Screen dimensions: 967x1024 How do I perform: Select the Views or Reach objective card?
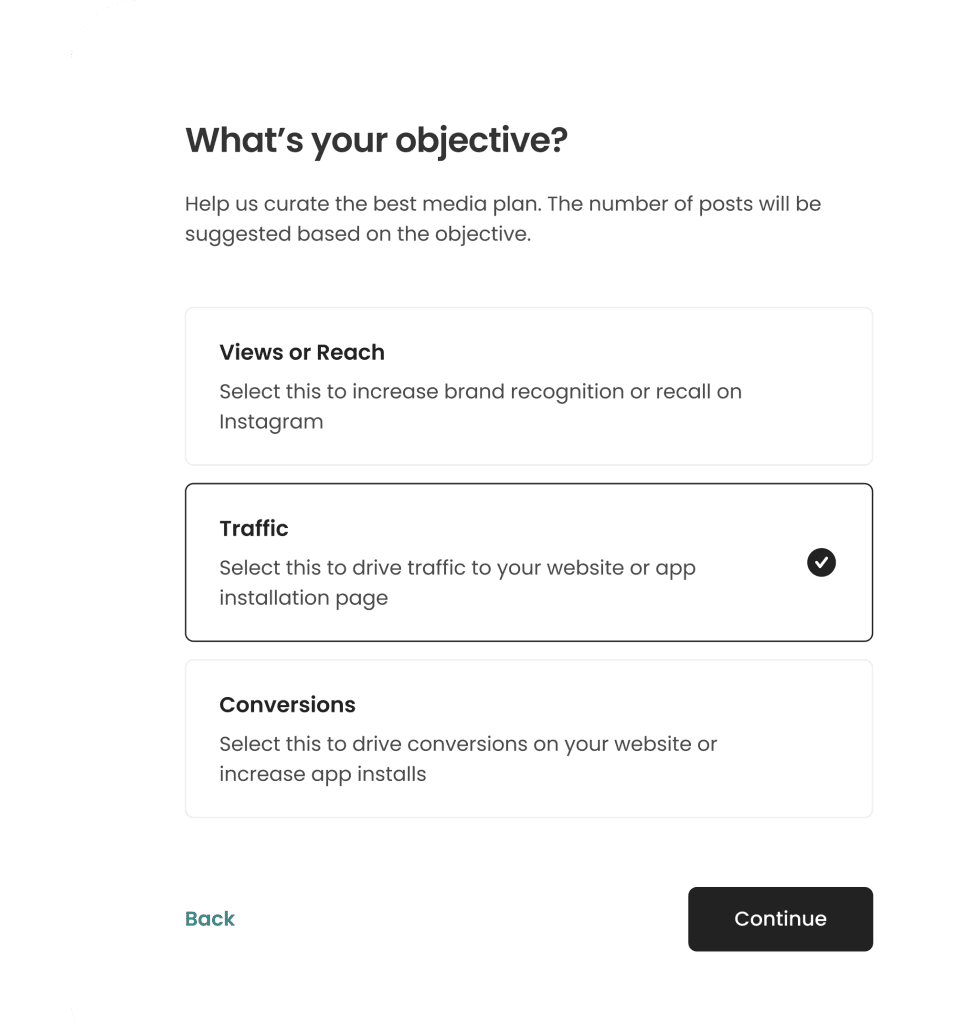[x=528, y=386]
